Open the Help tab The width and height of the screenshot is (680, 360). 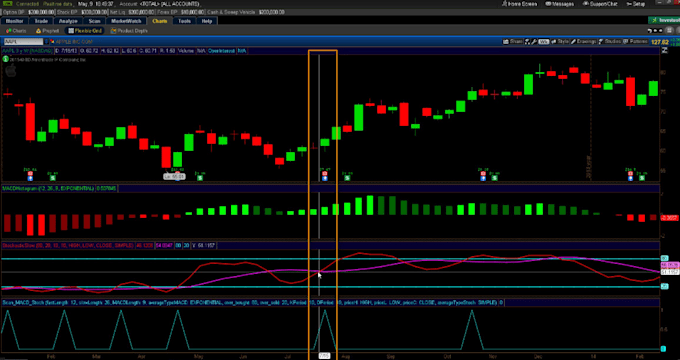[207, 21]
